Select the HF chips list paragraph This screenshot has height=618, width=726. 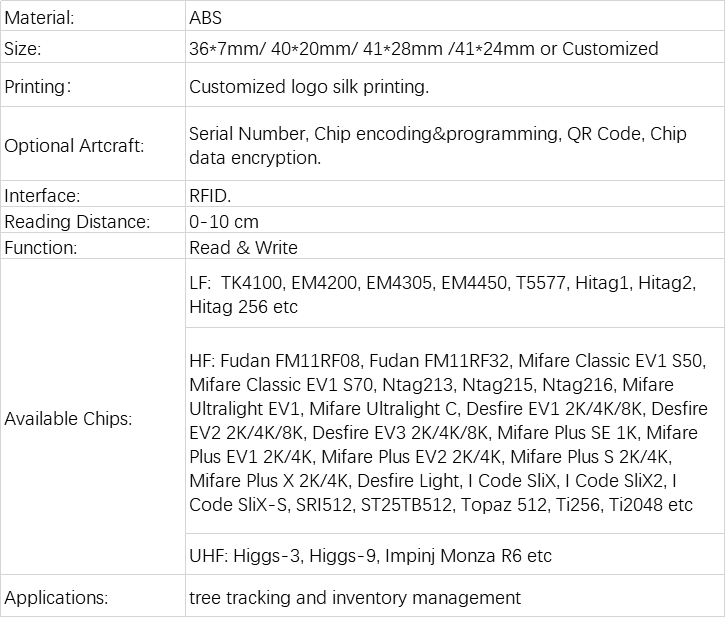coord(448,432)
